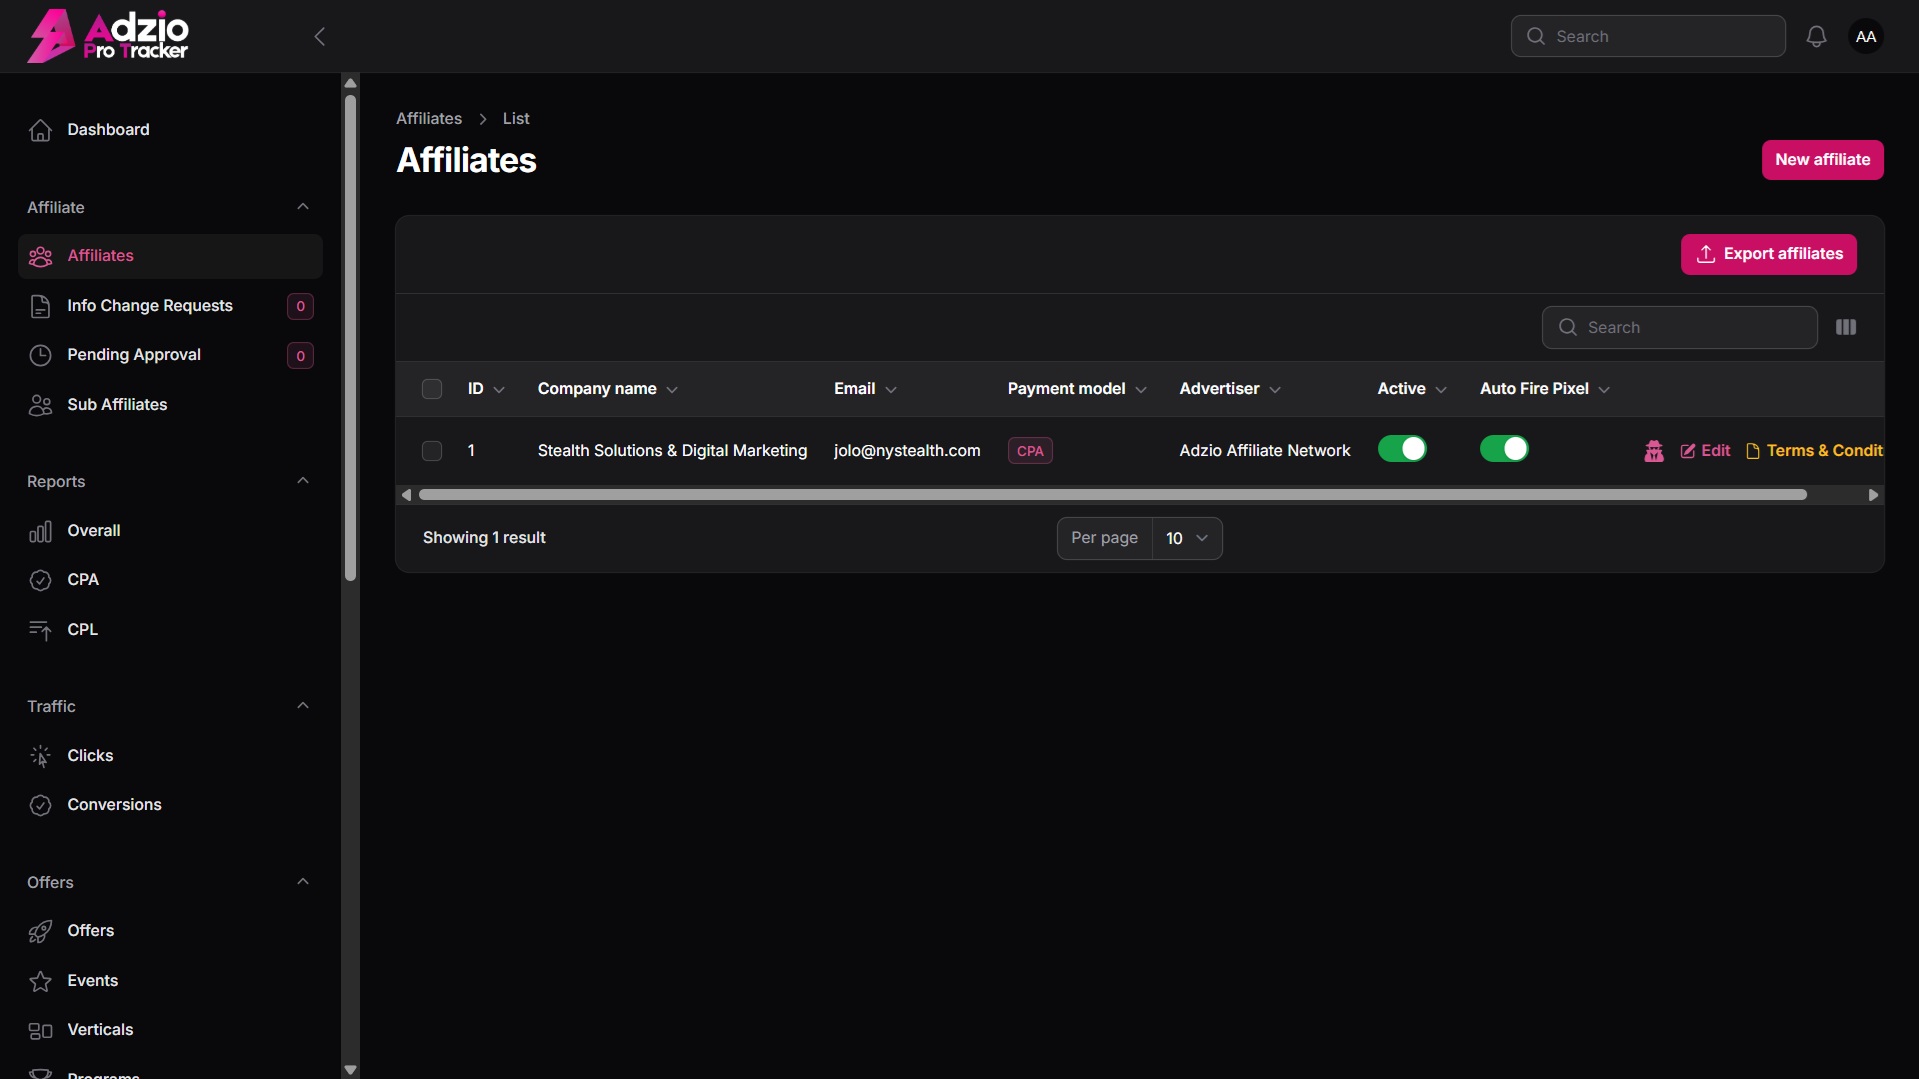Screen dimensions: 1919x1079
Task: Open the Per page 10 dropdown
Action: [x=1187, y=538]
